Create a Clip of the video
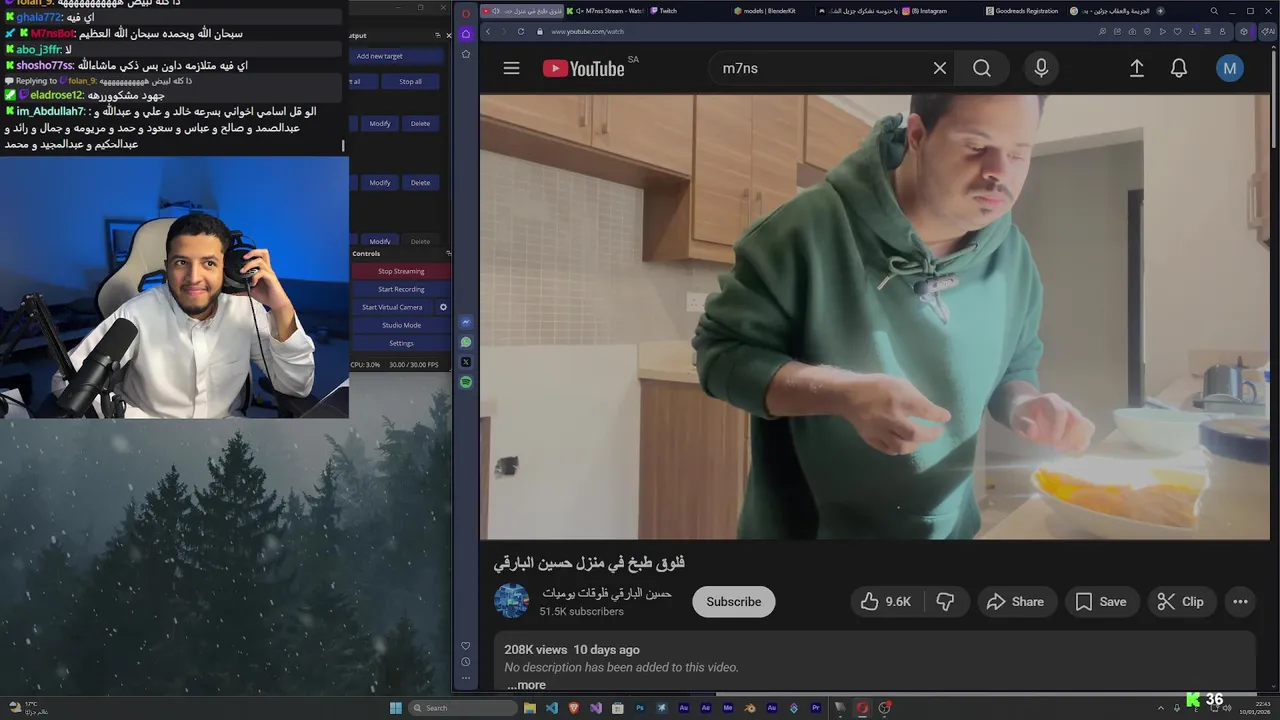Image resolution: width=1280 pixels, height=720 pixels. (1181, 601)
